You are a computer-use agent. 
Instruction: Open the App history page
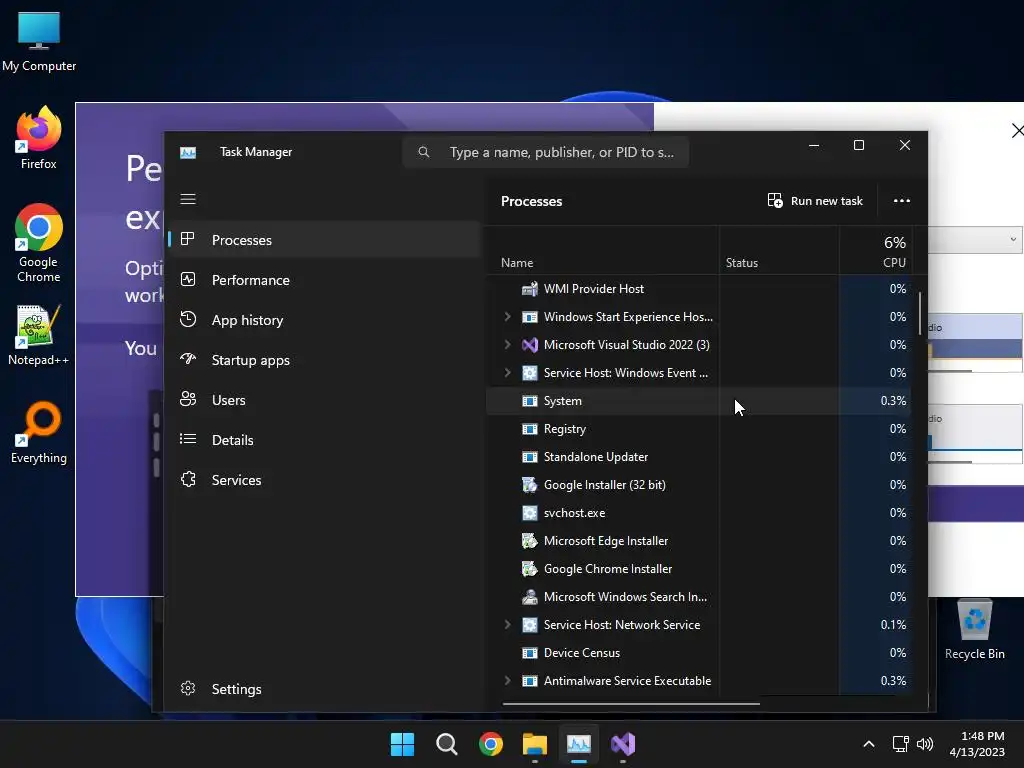click(325, 320)
